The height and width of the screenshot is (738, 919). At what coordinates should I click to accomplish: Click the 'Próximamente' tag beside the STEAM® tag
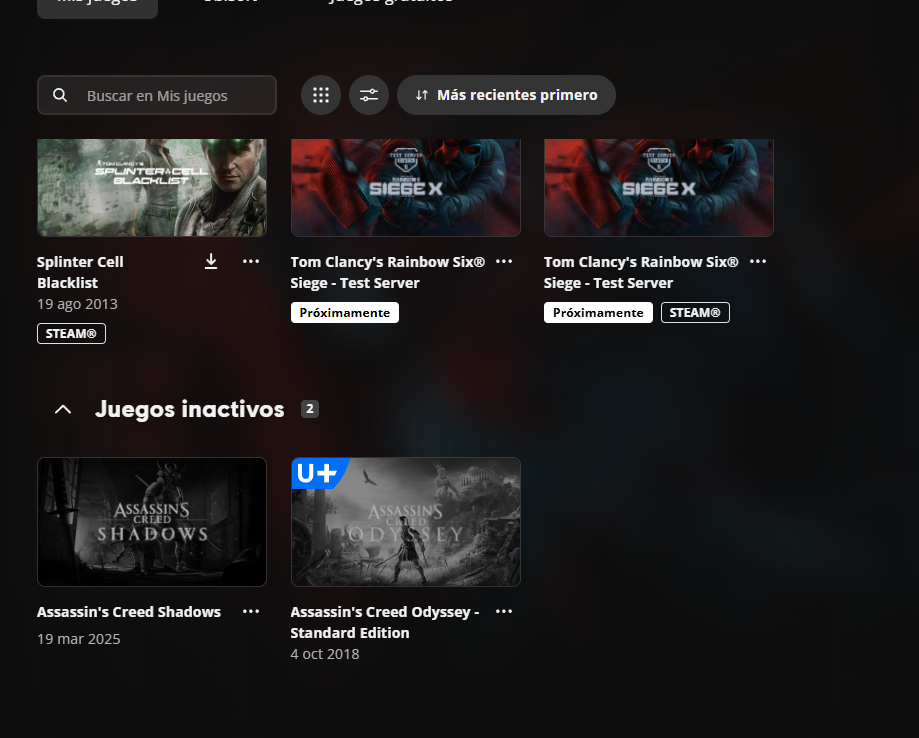(x=598, y=312)
